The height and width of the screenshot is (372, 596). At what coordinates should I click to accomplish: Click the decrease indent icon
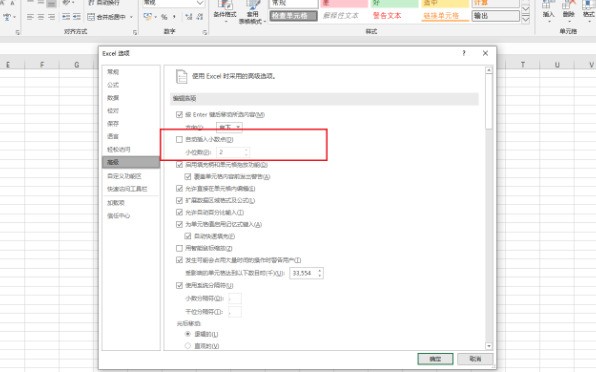(x=66, y=17)
